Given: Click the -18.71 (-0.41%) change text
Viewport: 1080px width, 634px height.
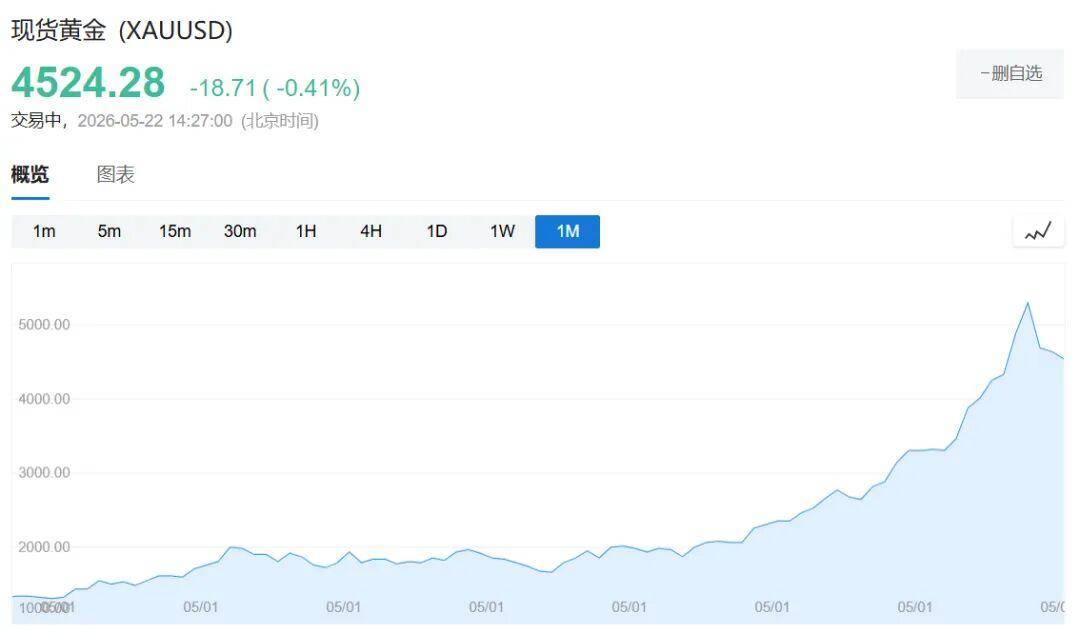Looking at the screenshot, I should (x=275, y=88).
